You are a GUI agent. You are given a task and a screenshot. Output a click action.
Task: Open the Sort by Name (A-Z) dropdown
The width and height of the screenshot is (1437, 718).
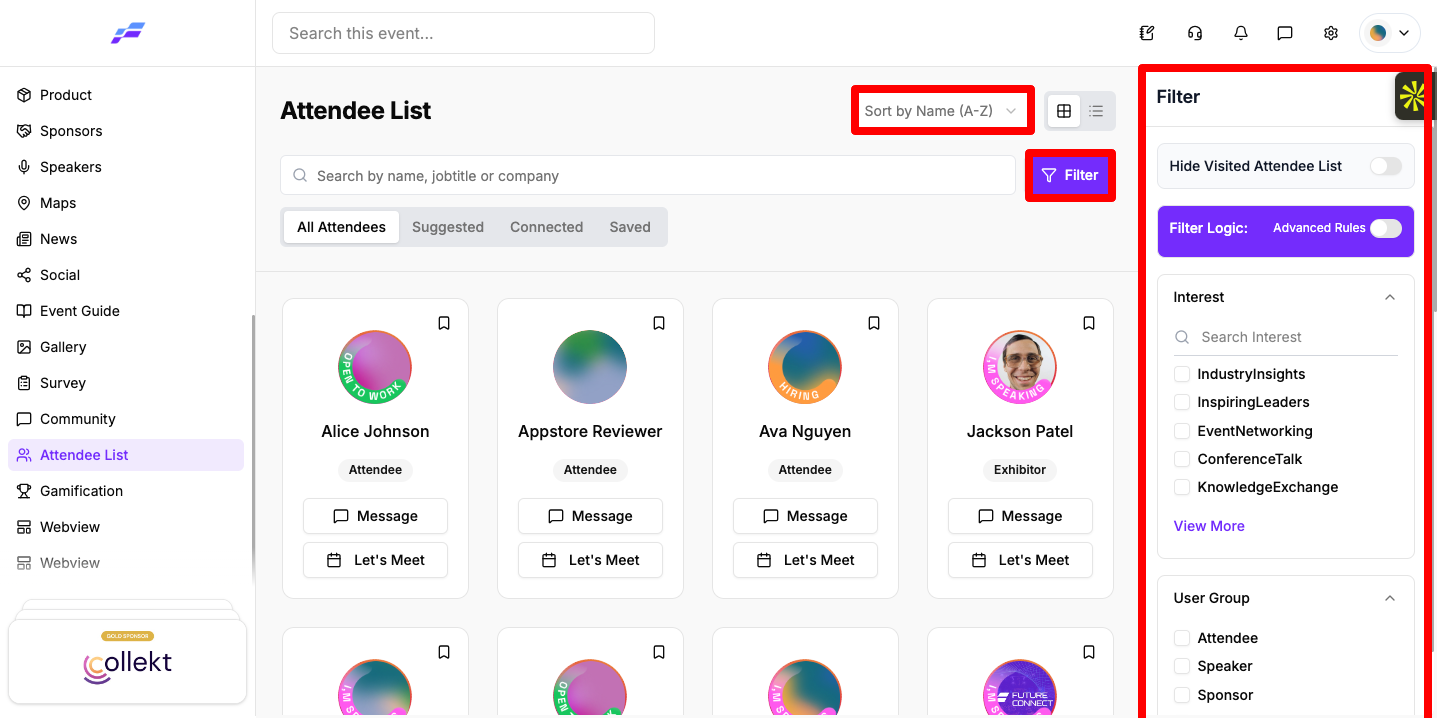coord(942,111)
